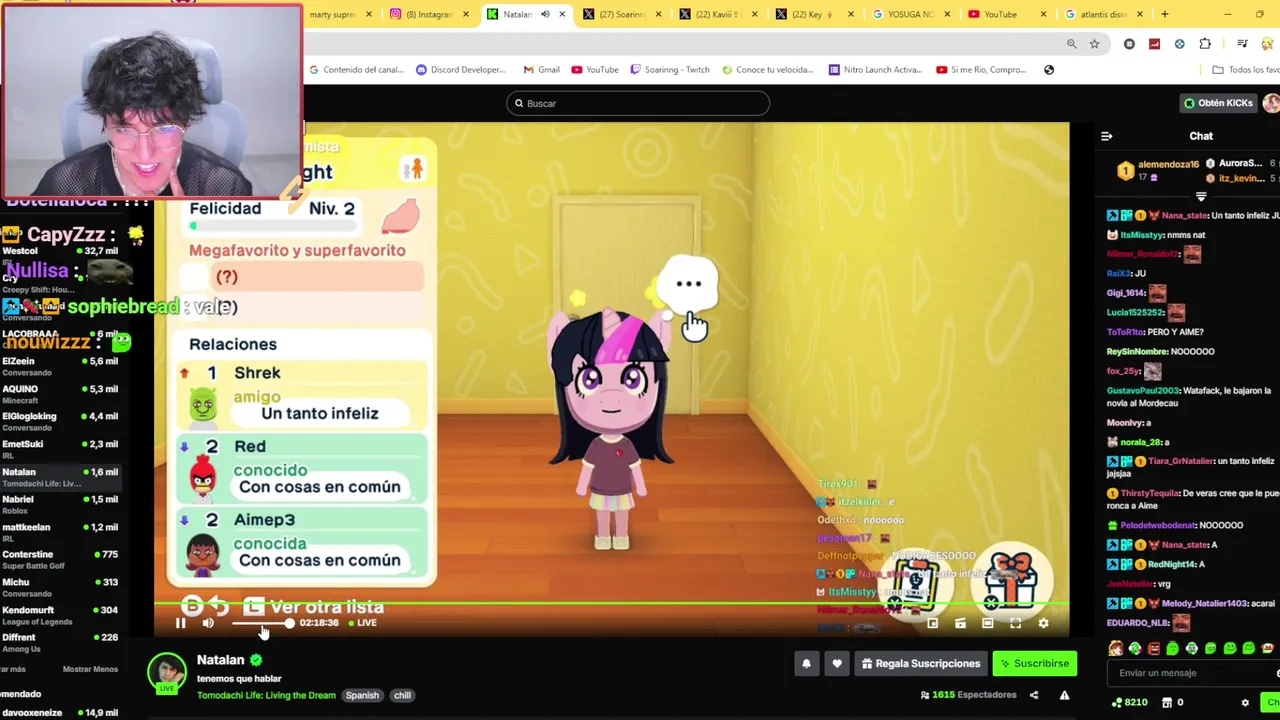The image size is (1280, 720).
Task: Open the Kick profile avatar menu
Action: [x=1271, y=103]
